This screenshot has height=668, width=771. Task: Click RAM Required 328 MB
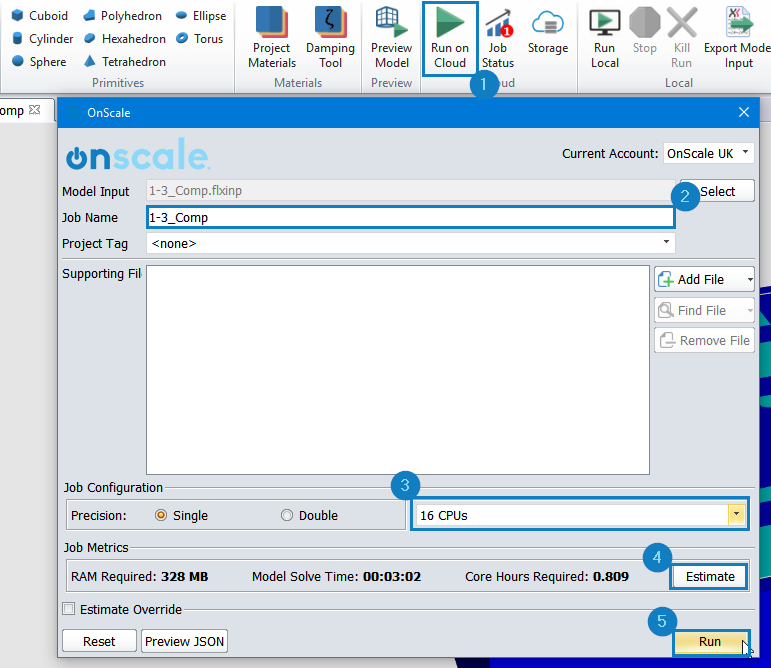[x=140, y=576]
